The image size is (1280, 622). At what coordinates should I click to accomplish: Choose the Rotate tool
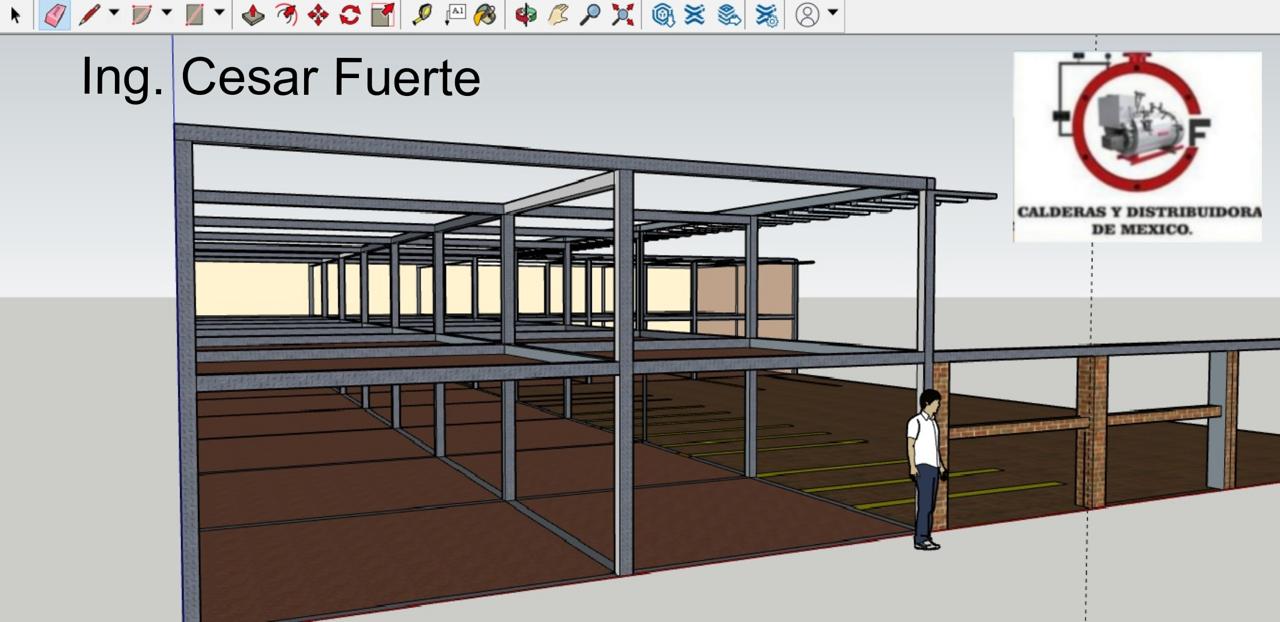[x=350, y=15]
